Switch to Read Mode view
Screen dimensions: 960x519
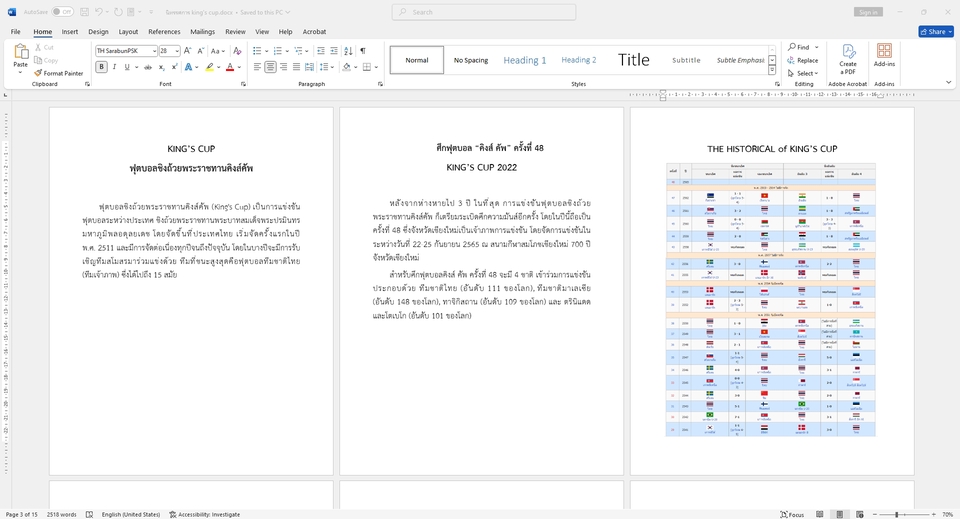819,515
